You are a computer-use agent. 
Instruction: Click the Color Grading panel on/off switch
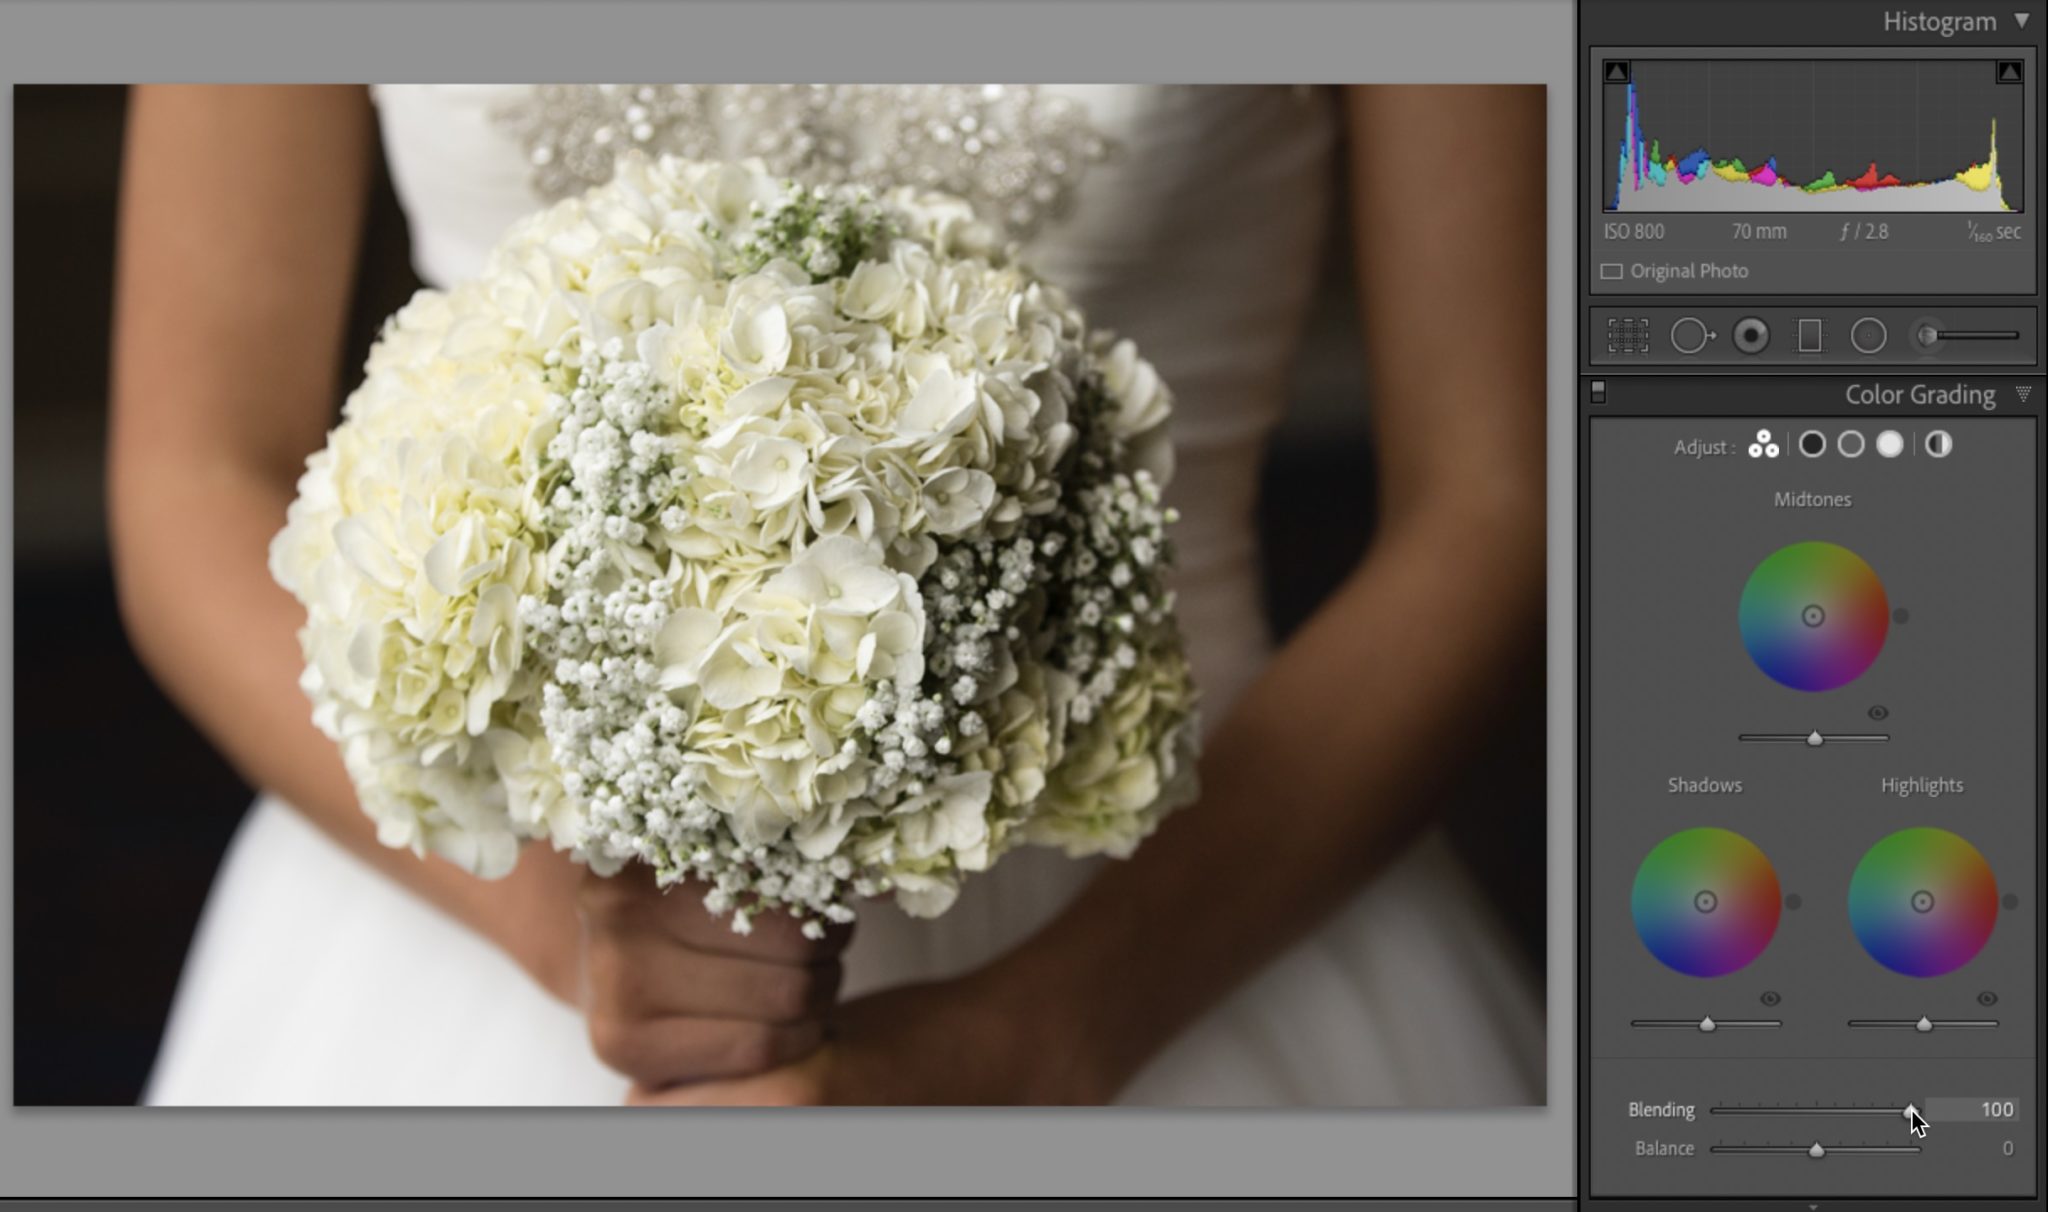point(1599,392)
